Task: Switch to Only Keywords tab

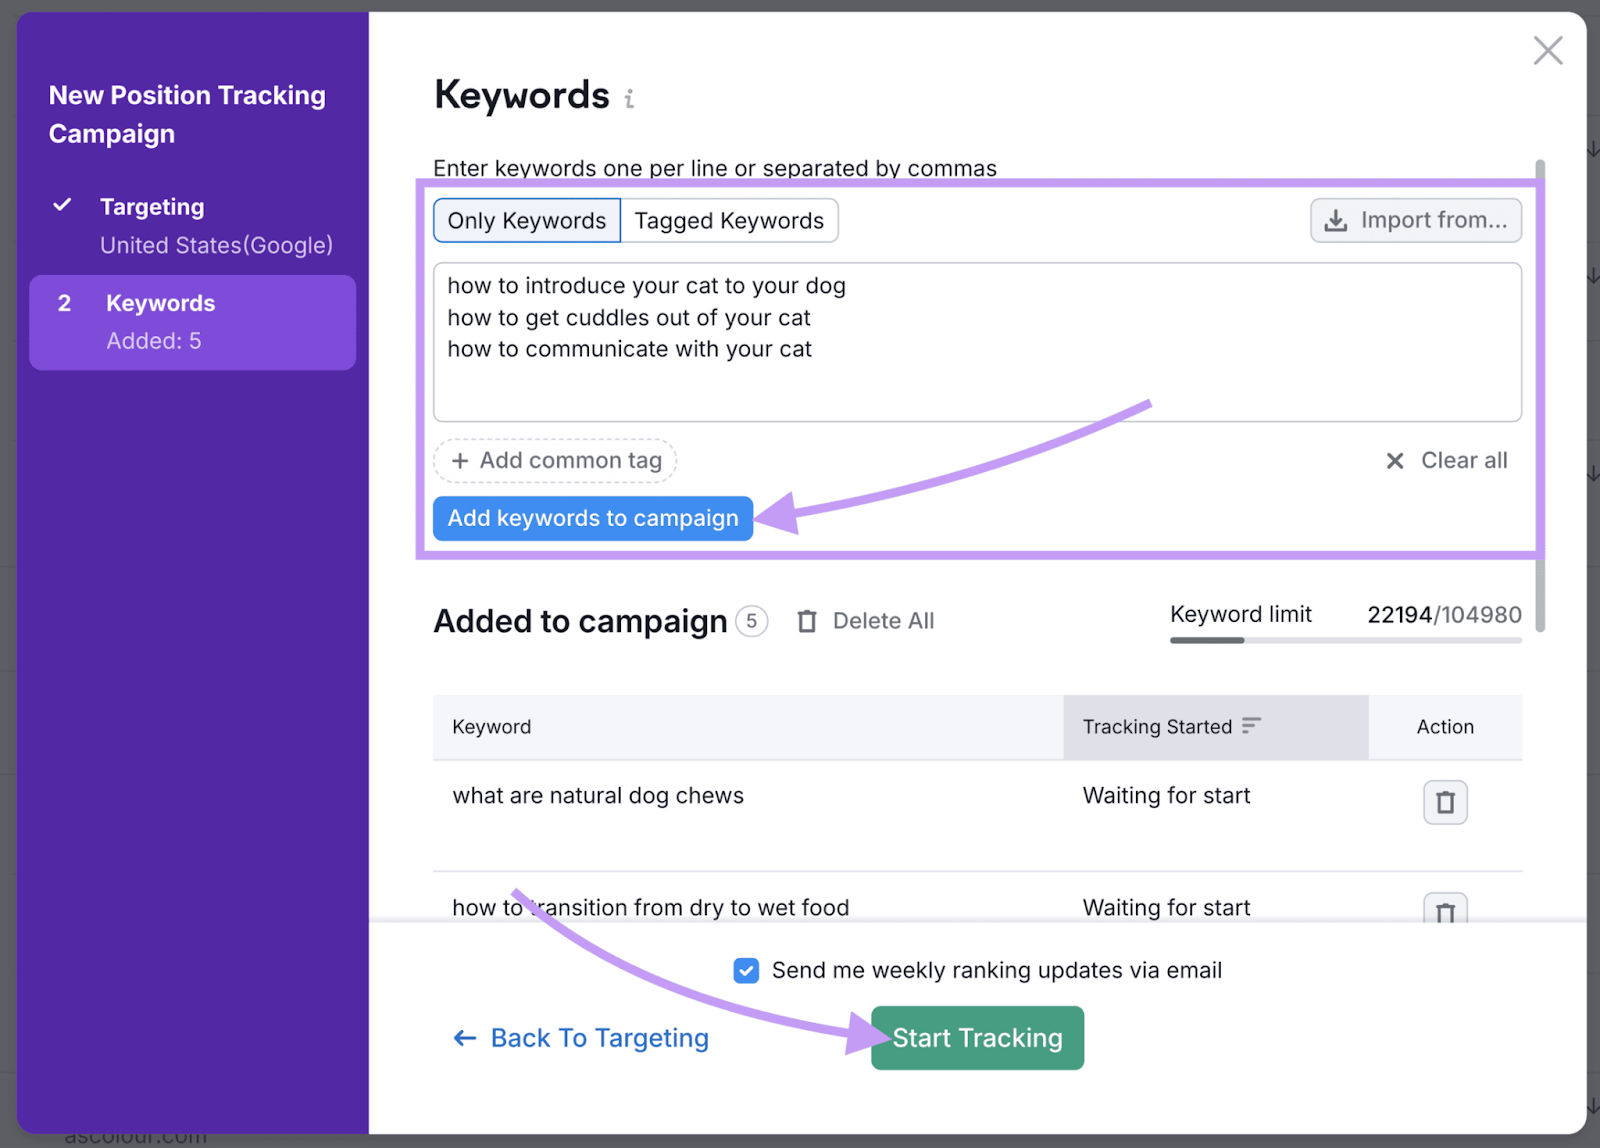Action: (x=527, y=221)
